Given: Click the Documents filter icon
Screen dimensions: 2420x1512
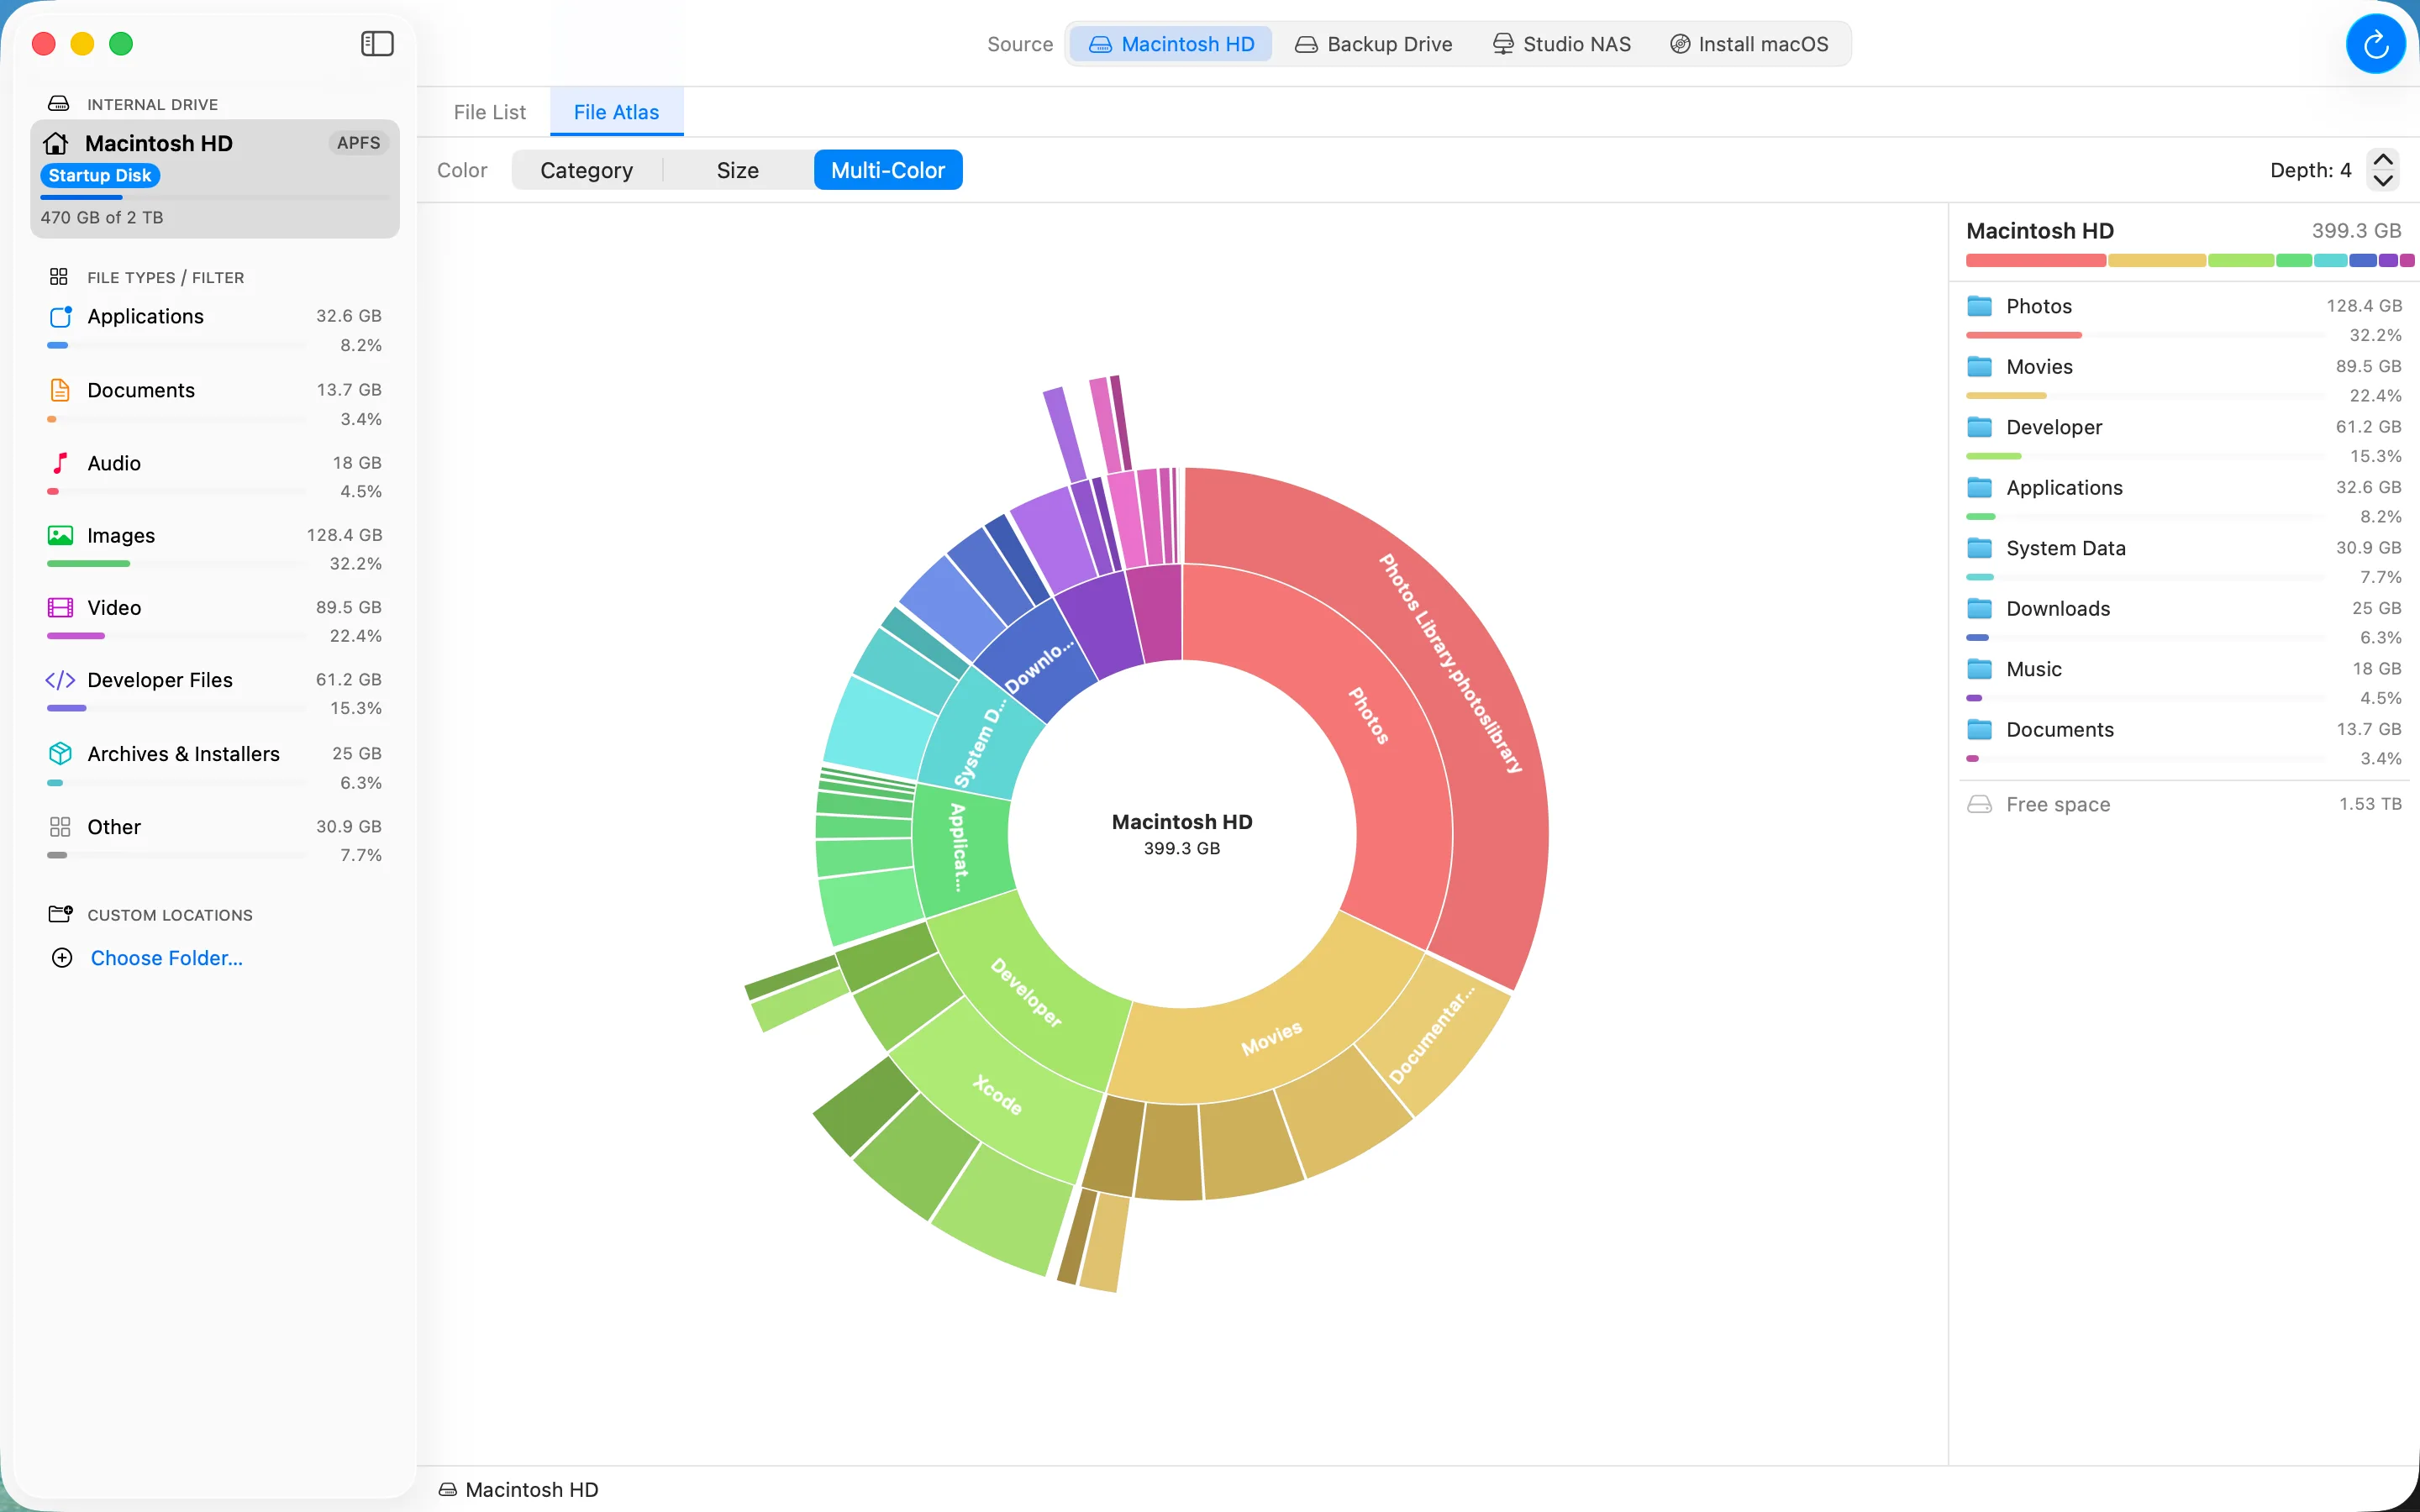Looking at the screenshot, I should pos(60,390).
